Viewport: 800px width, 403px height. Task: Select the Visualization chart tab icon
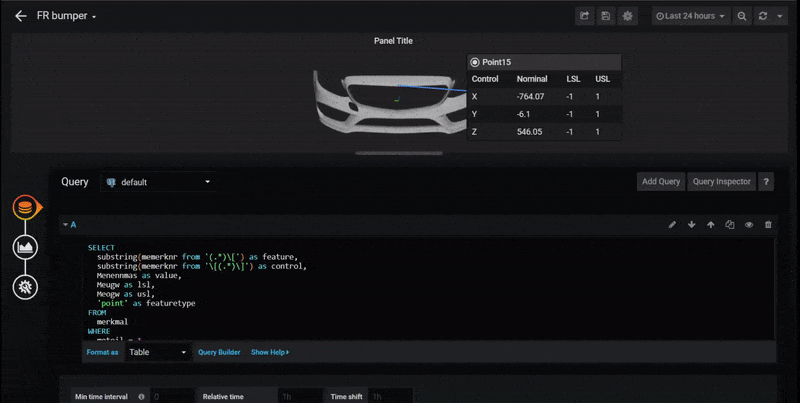click(x=26, y=247)
